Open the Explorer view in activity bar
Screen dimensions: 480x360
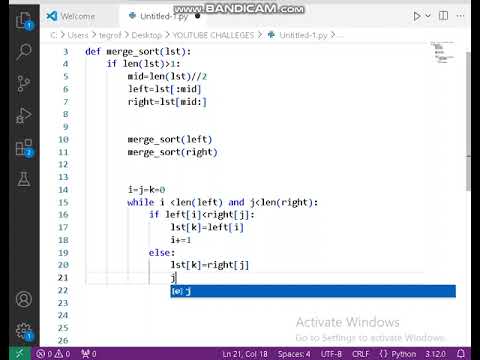pyautogui.click(x=24, y=21)
